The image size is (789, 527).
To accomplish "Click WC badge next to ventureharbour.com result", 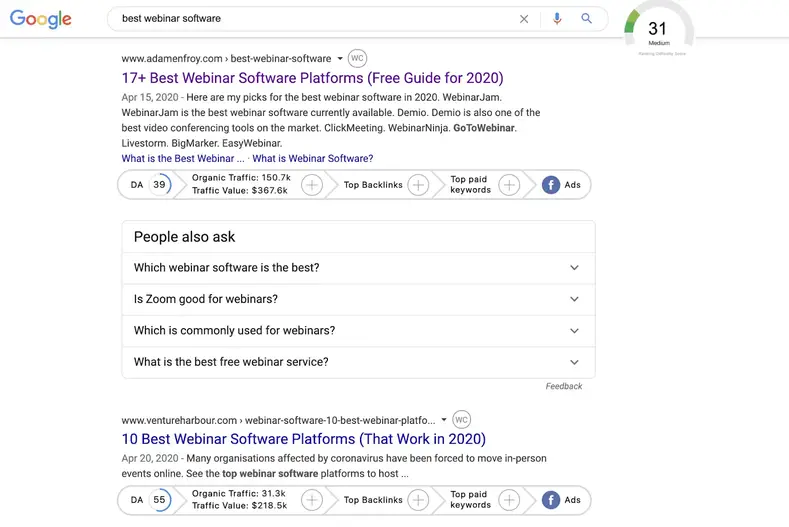I will pos(461,419).
